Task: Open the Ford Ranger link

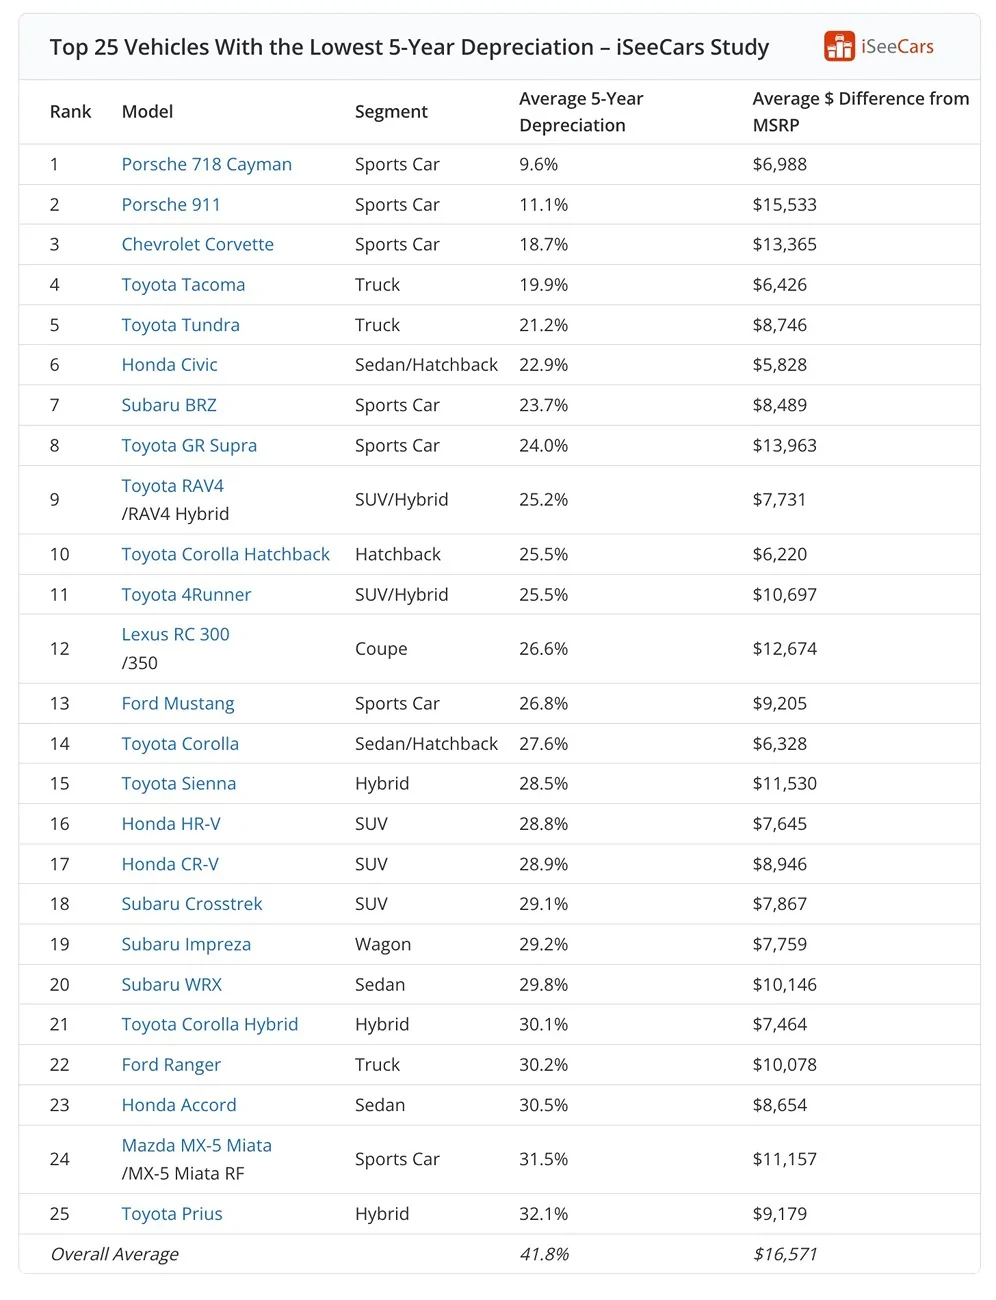Action: [x=171, y=1065]
